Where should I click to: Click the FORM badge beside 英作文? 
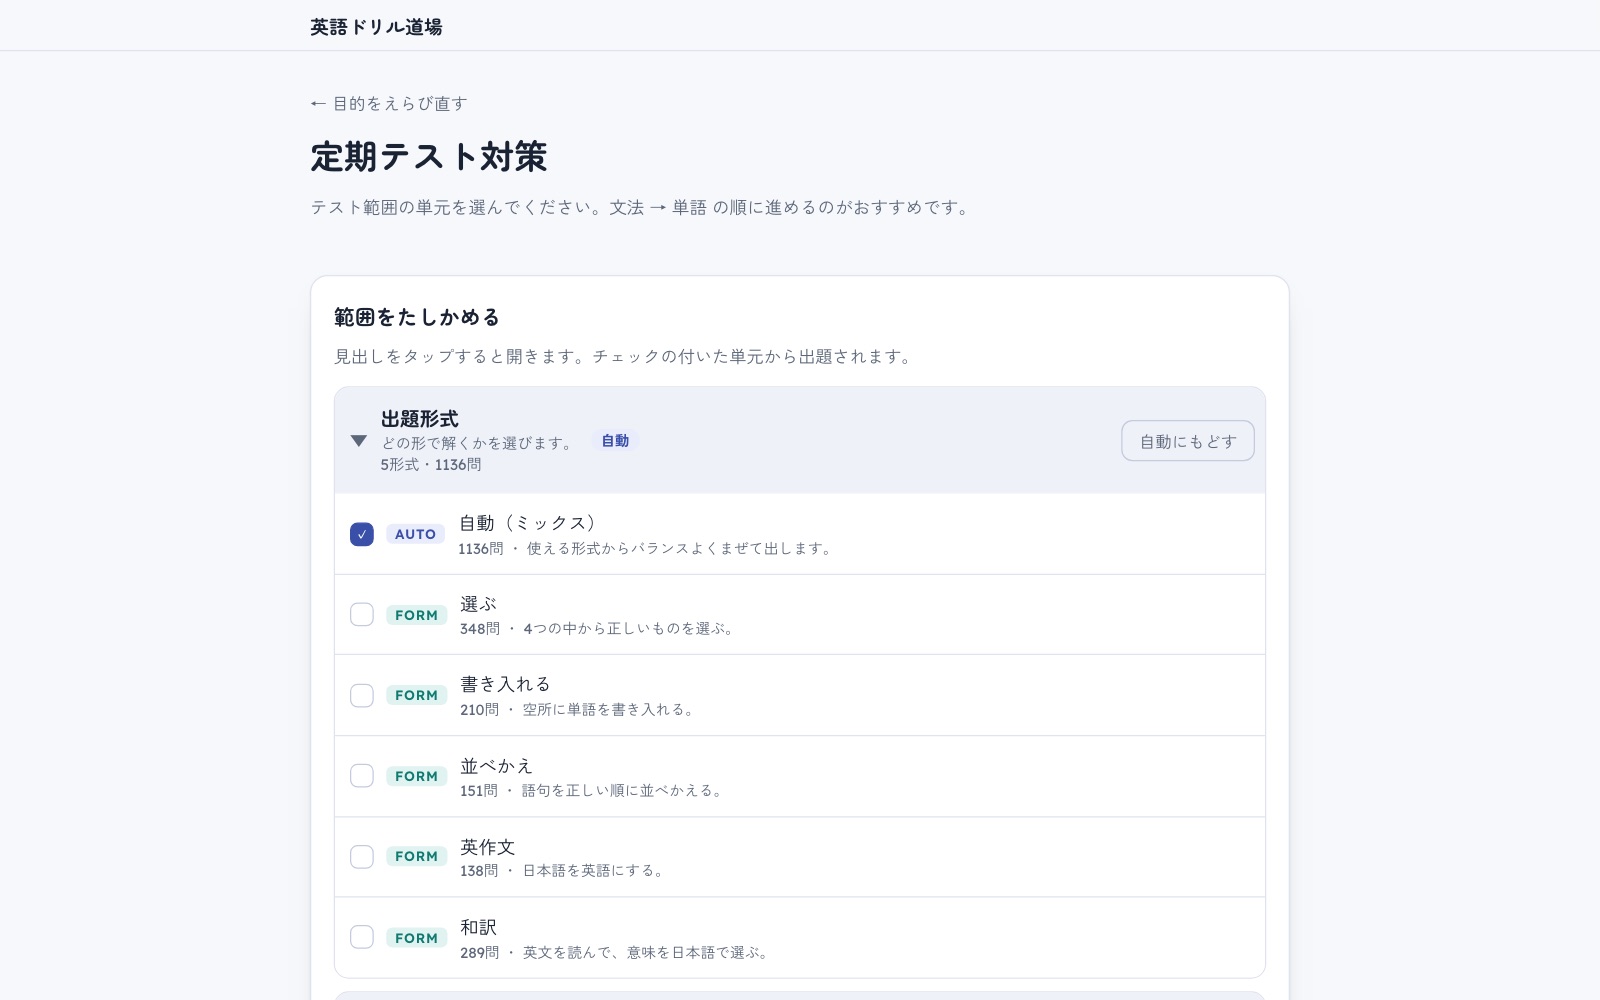point(416,856)
